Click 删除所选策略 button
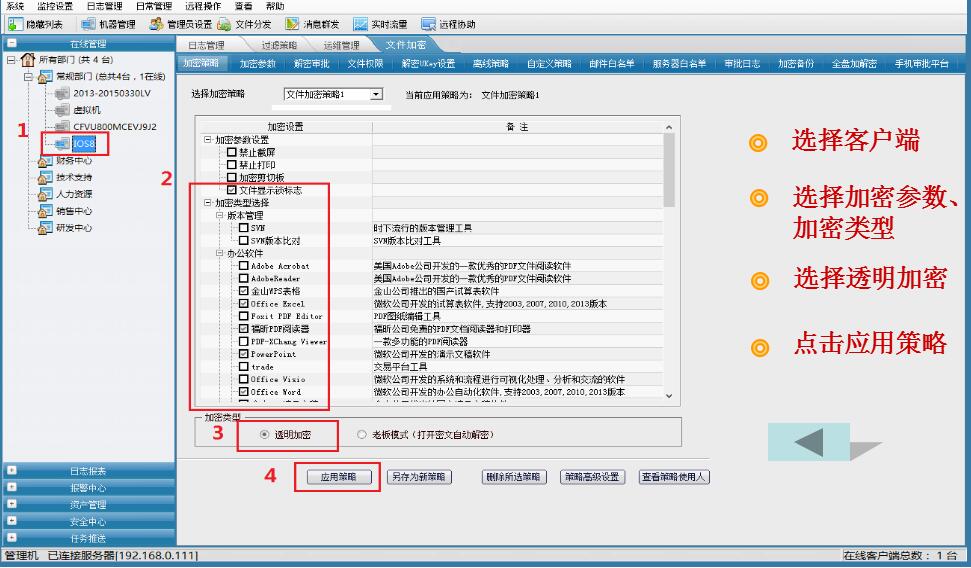This screenshot has width=971, height=568. click(x=513, y=477)
